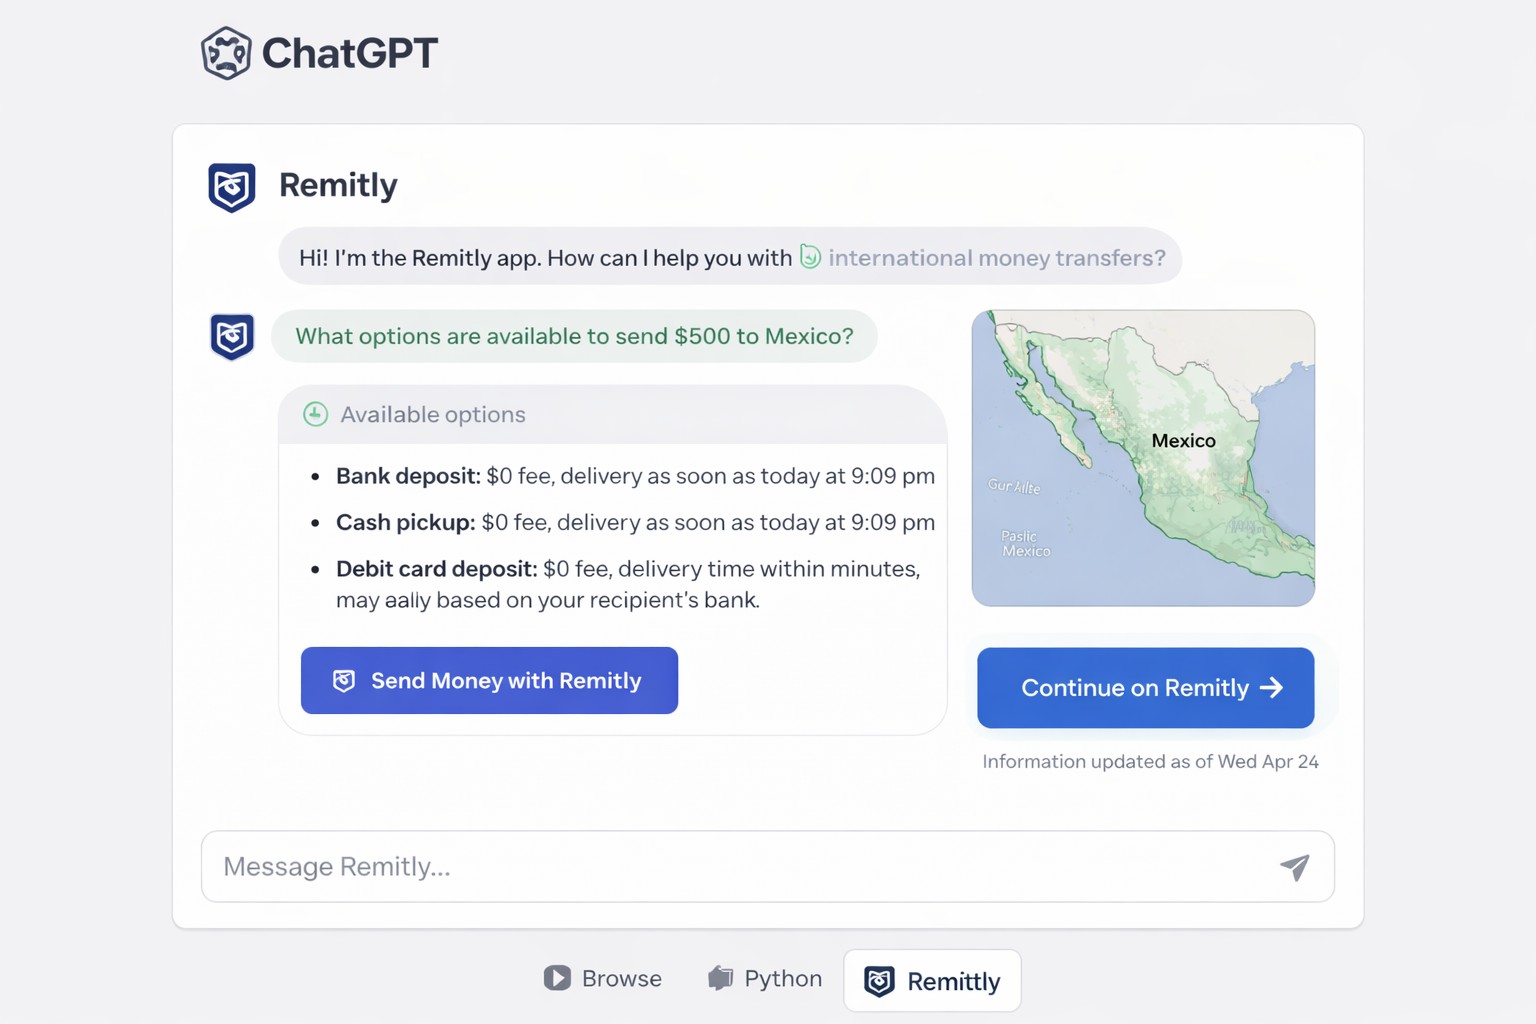Click the paper plane send icon
Screen dimensions: 1536x1024
pyautogui.click(x=1294, y=867)
